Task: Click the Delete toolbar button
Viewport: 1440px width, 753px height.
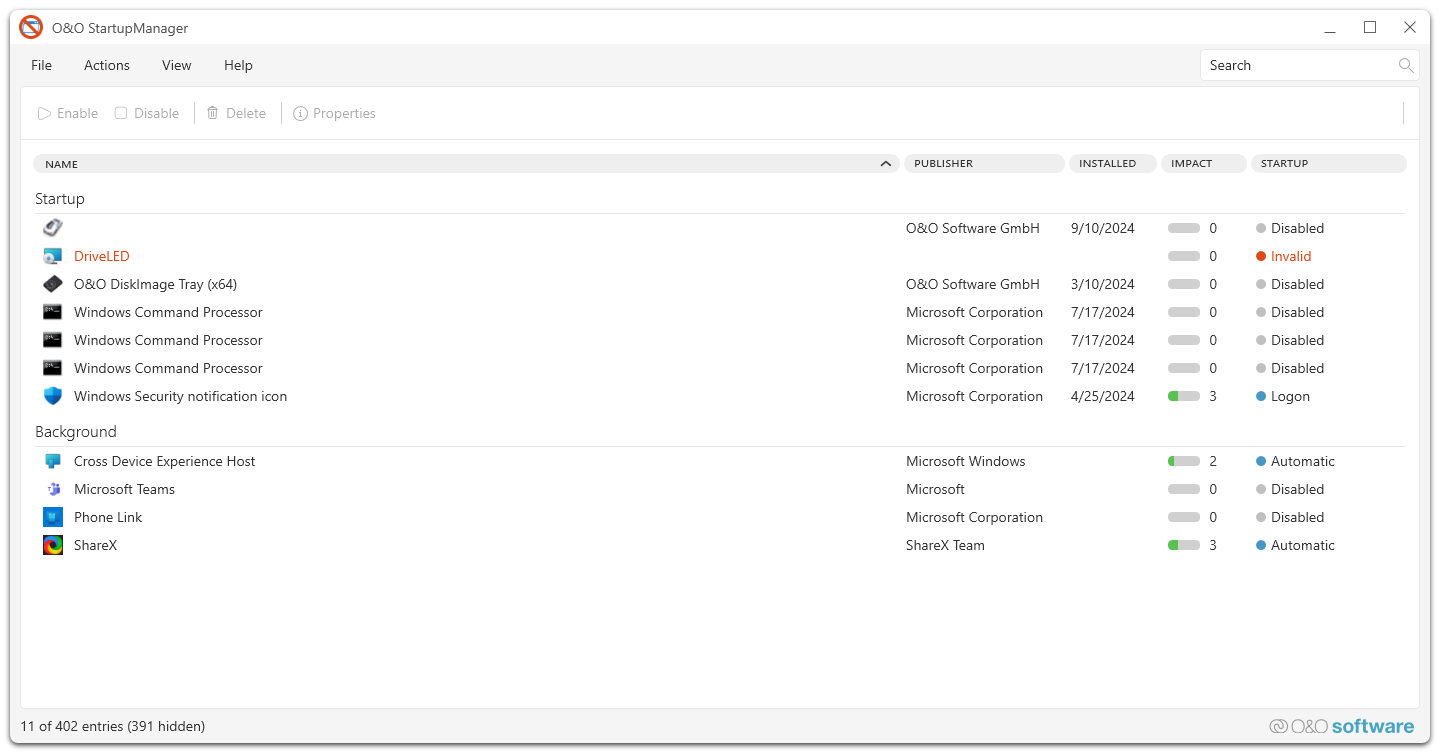Action: tap(236, 113)
